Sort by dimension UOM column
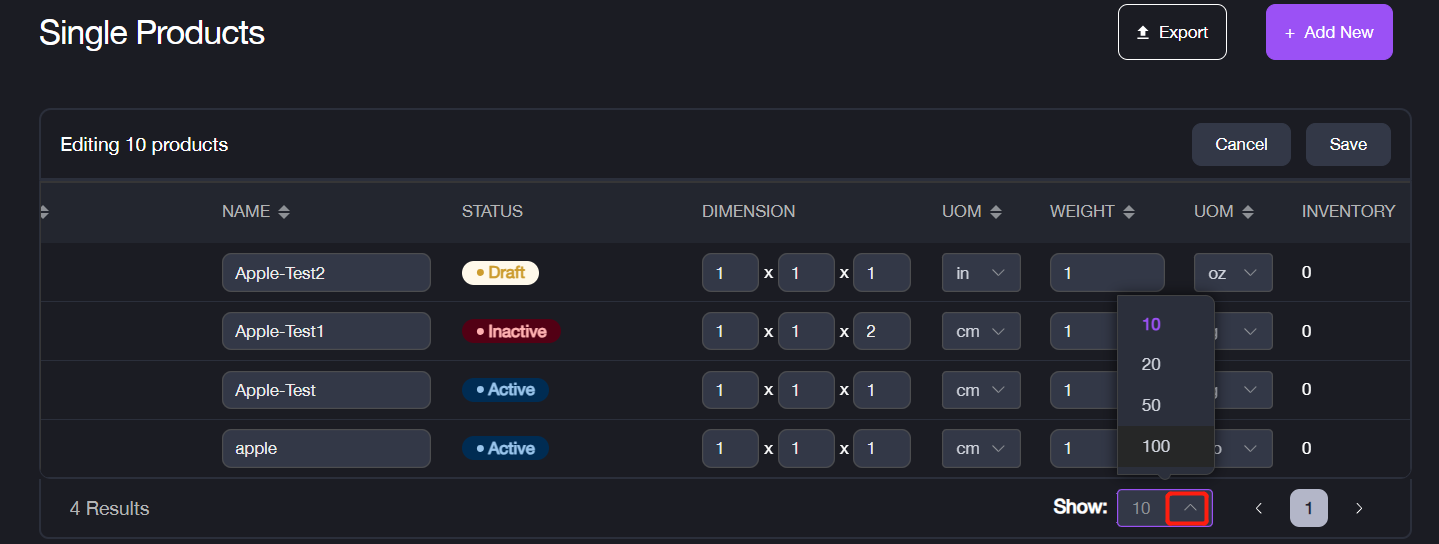The width and height of the screenshot is (1439, 544). click(x=996, y=212)
